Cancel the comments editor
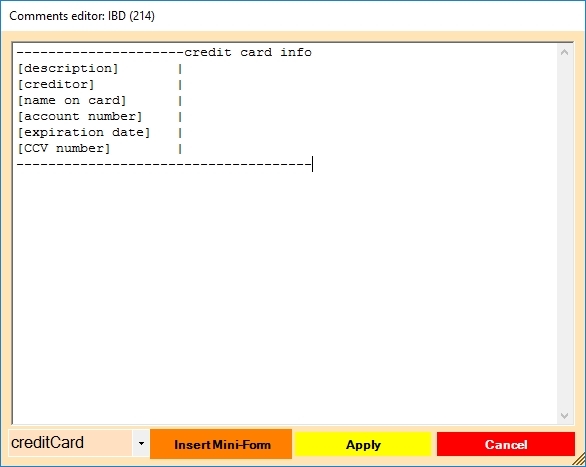 click(x=506, y=444)
